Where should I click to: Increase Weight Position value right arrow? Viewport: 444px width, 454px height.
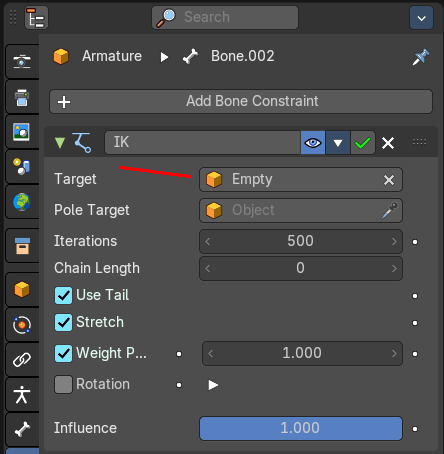[x=394, y=354]
